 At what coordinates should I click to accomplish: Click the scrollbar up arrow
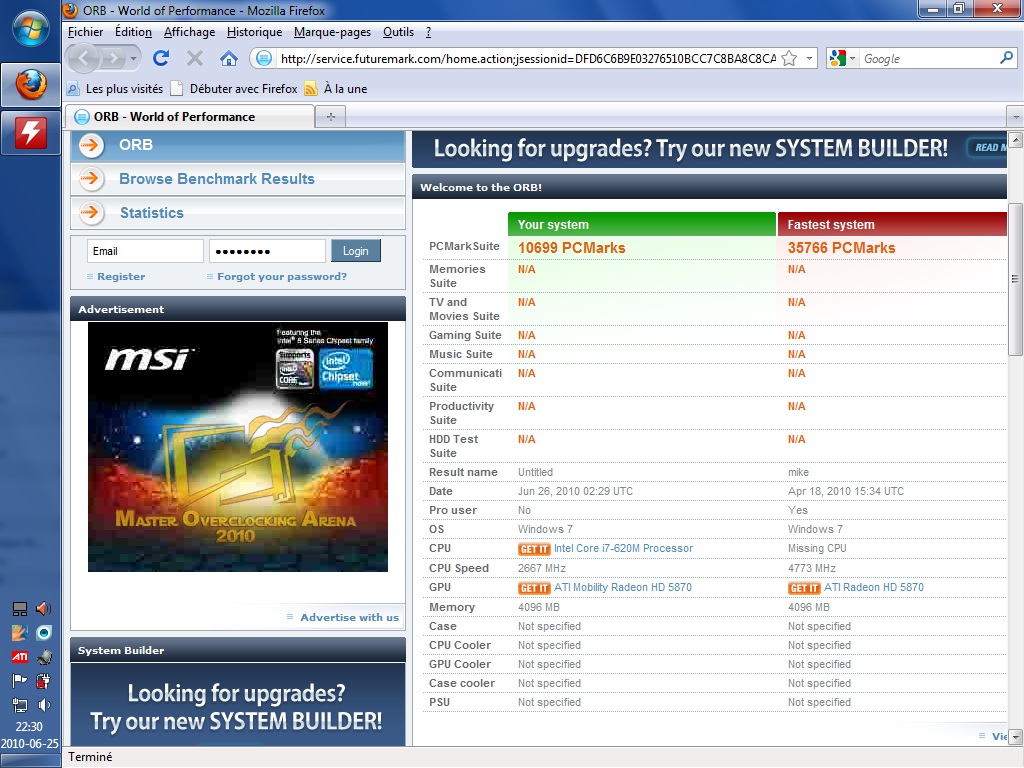[1015, 140]
